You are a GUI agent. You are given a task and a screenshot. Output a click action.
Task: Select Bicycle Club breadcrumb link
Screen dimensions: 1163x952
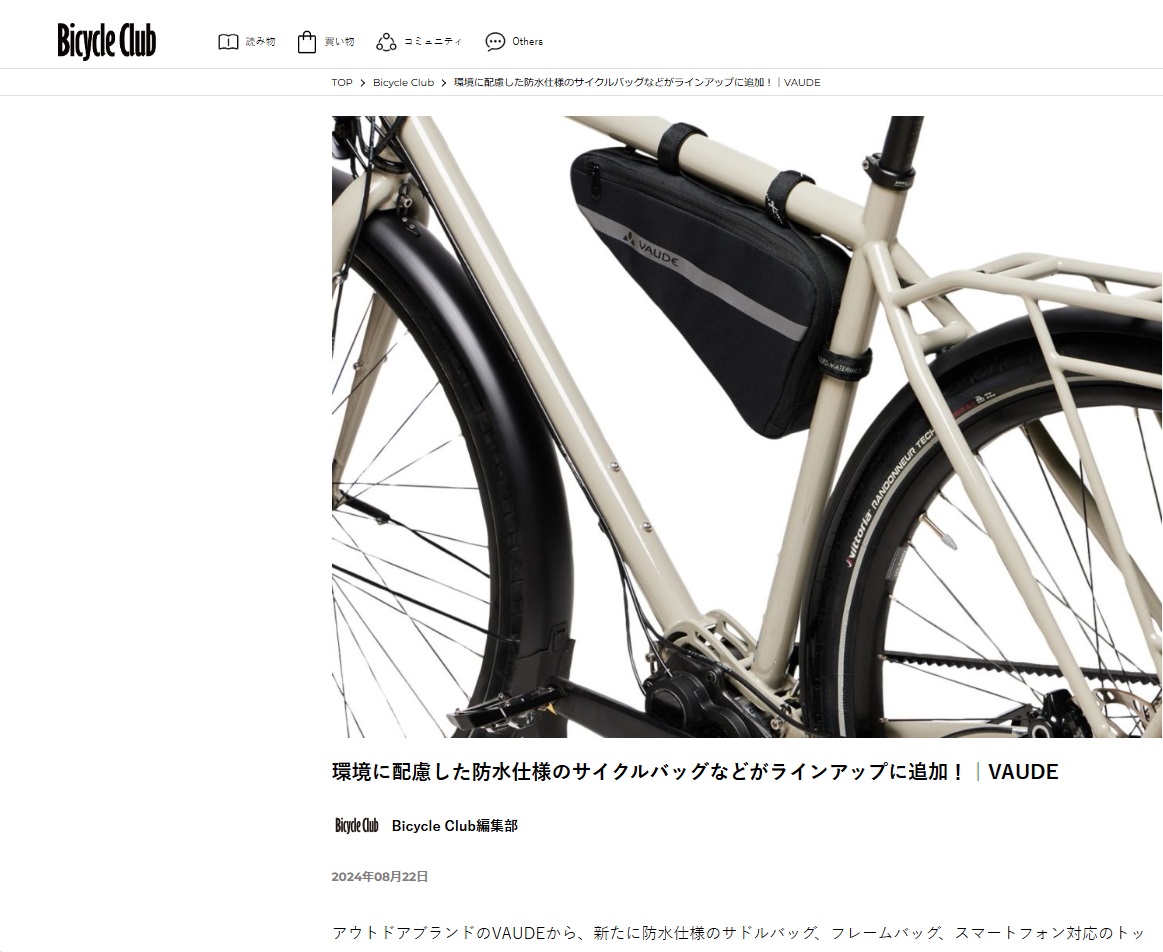click(403, 82)
